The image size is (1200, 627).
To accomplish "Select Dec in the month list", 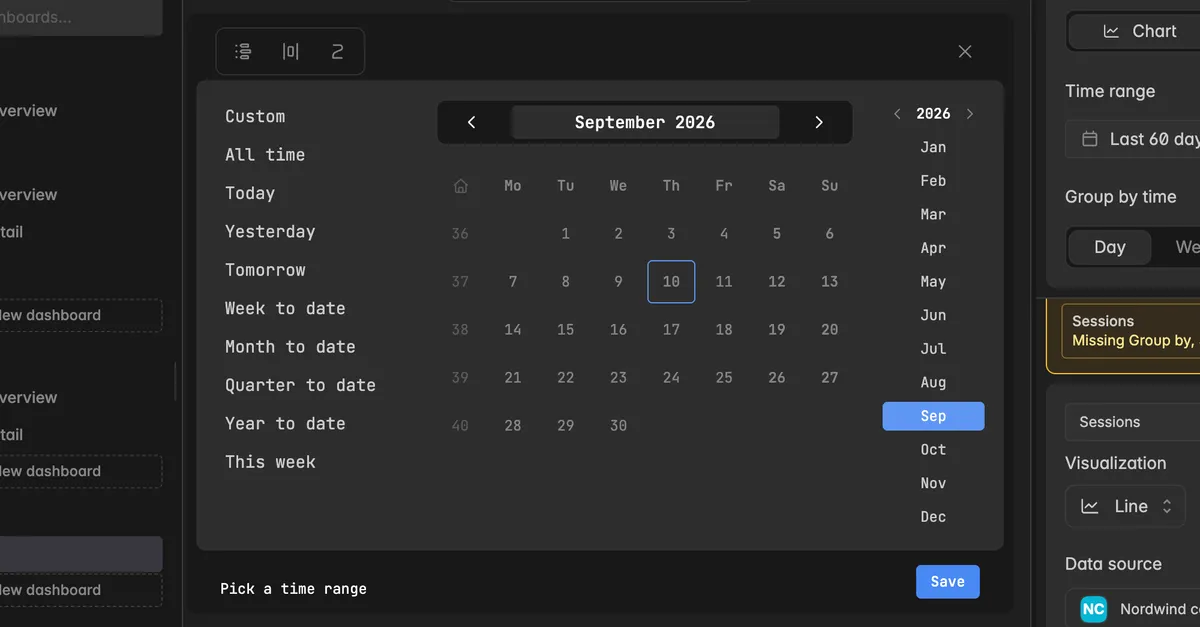I will [x=933, y=517].
